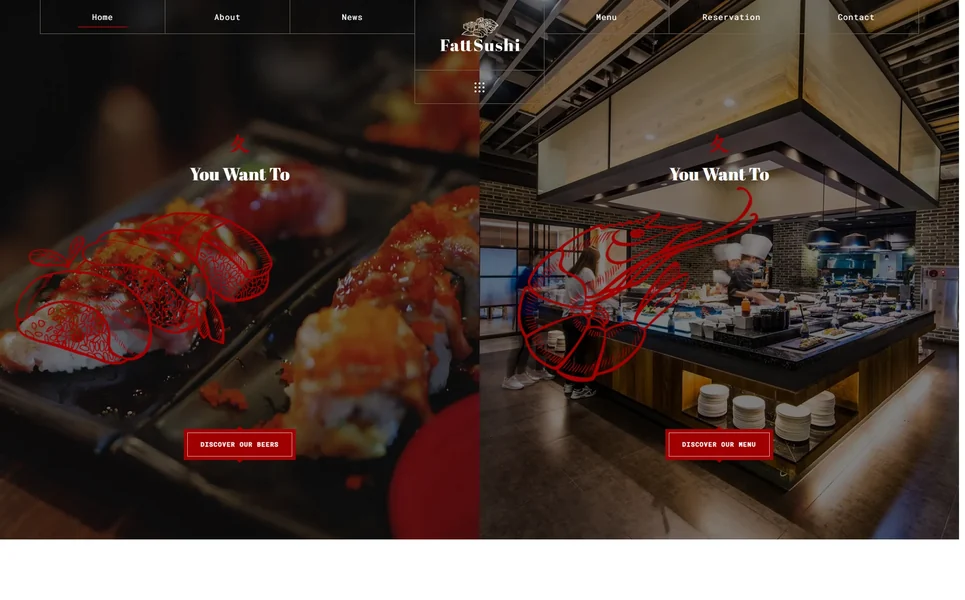Click the red round dish beside the sushi
Viewport: 965px width, 600px height.
click(436, 468)
